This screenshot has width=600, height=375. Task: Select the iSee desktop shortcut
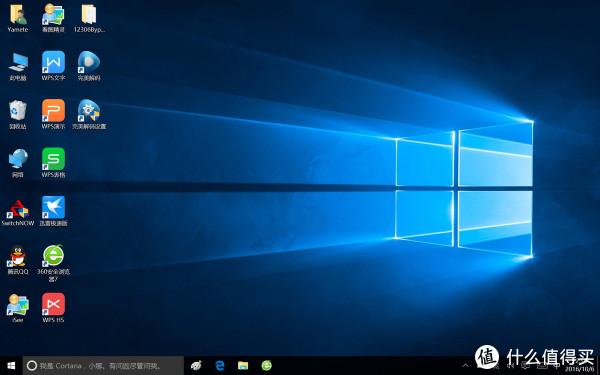click(x=18, y=308)
